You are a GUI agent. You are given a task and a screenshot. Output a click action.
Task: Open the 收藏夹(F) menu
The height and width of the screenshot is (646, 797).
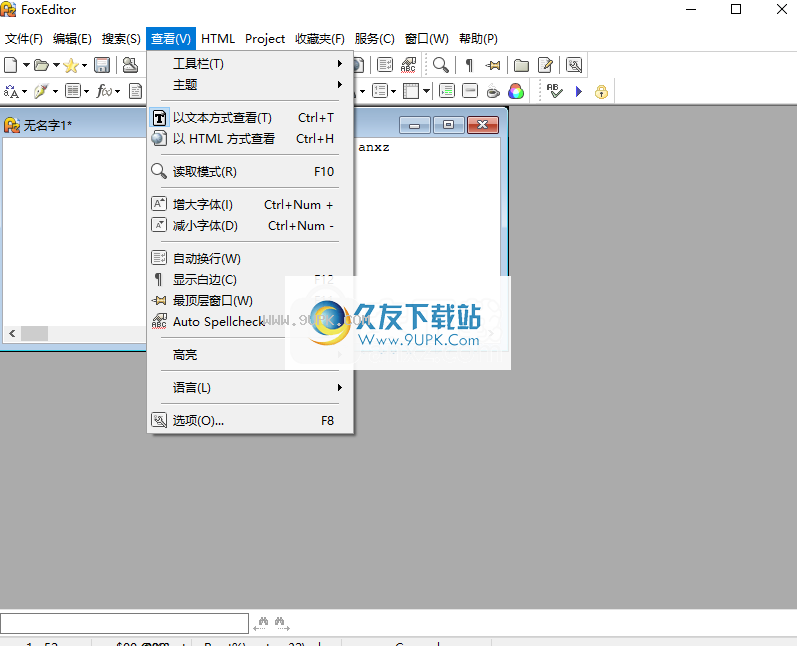[320, 39]
